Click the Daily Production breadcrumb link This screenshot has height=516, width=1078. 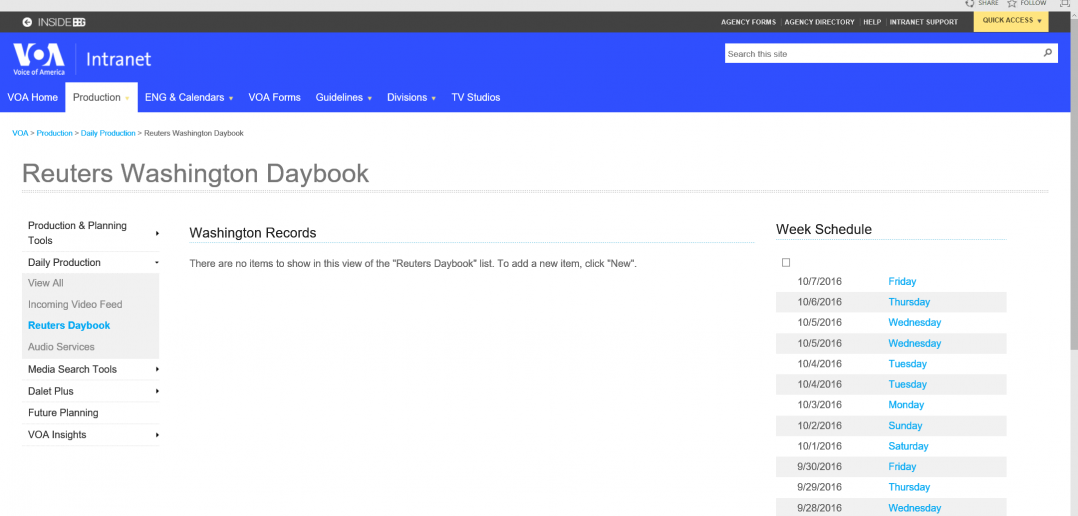click(108, 133)
